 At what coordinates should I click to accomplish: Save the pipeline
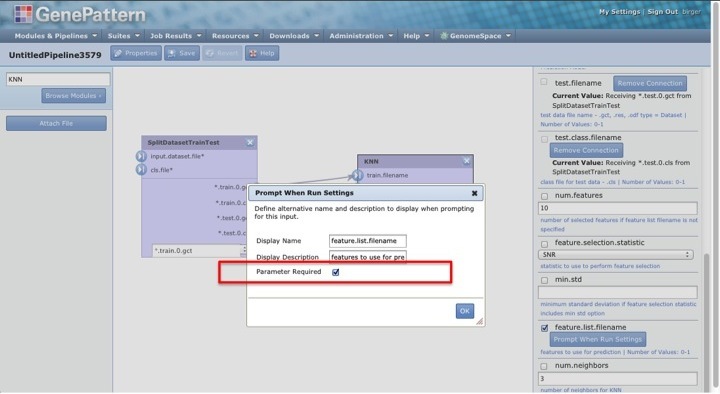182,53
